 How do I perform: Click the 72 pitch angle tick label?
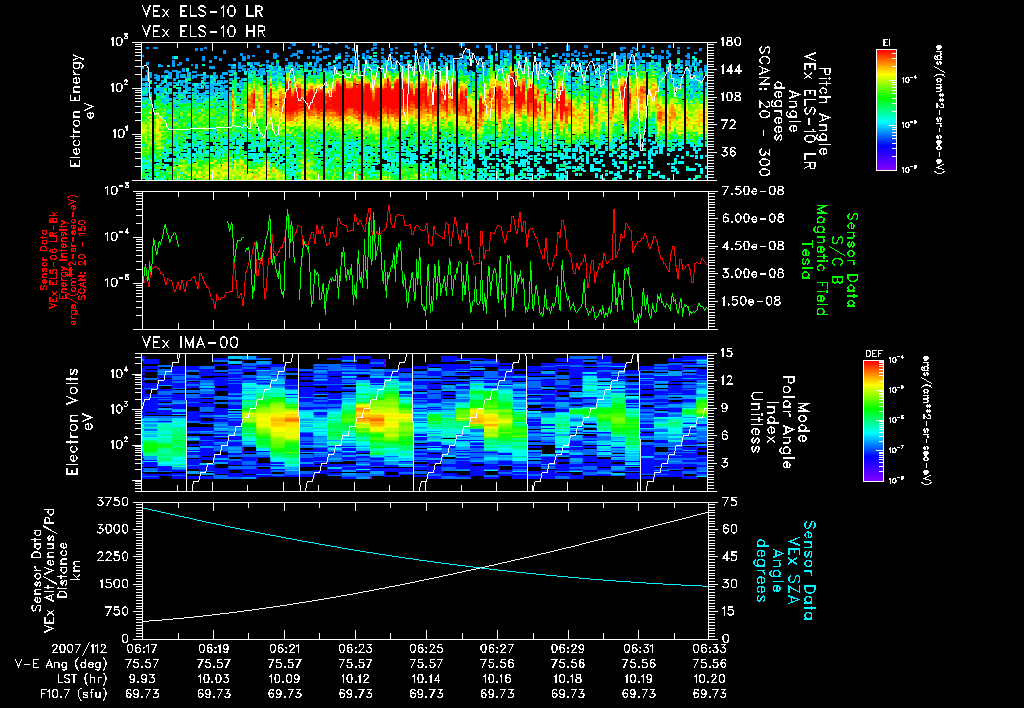pyautogui.click(x=728, y=124)
